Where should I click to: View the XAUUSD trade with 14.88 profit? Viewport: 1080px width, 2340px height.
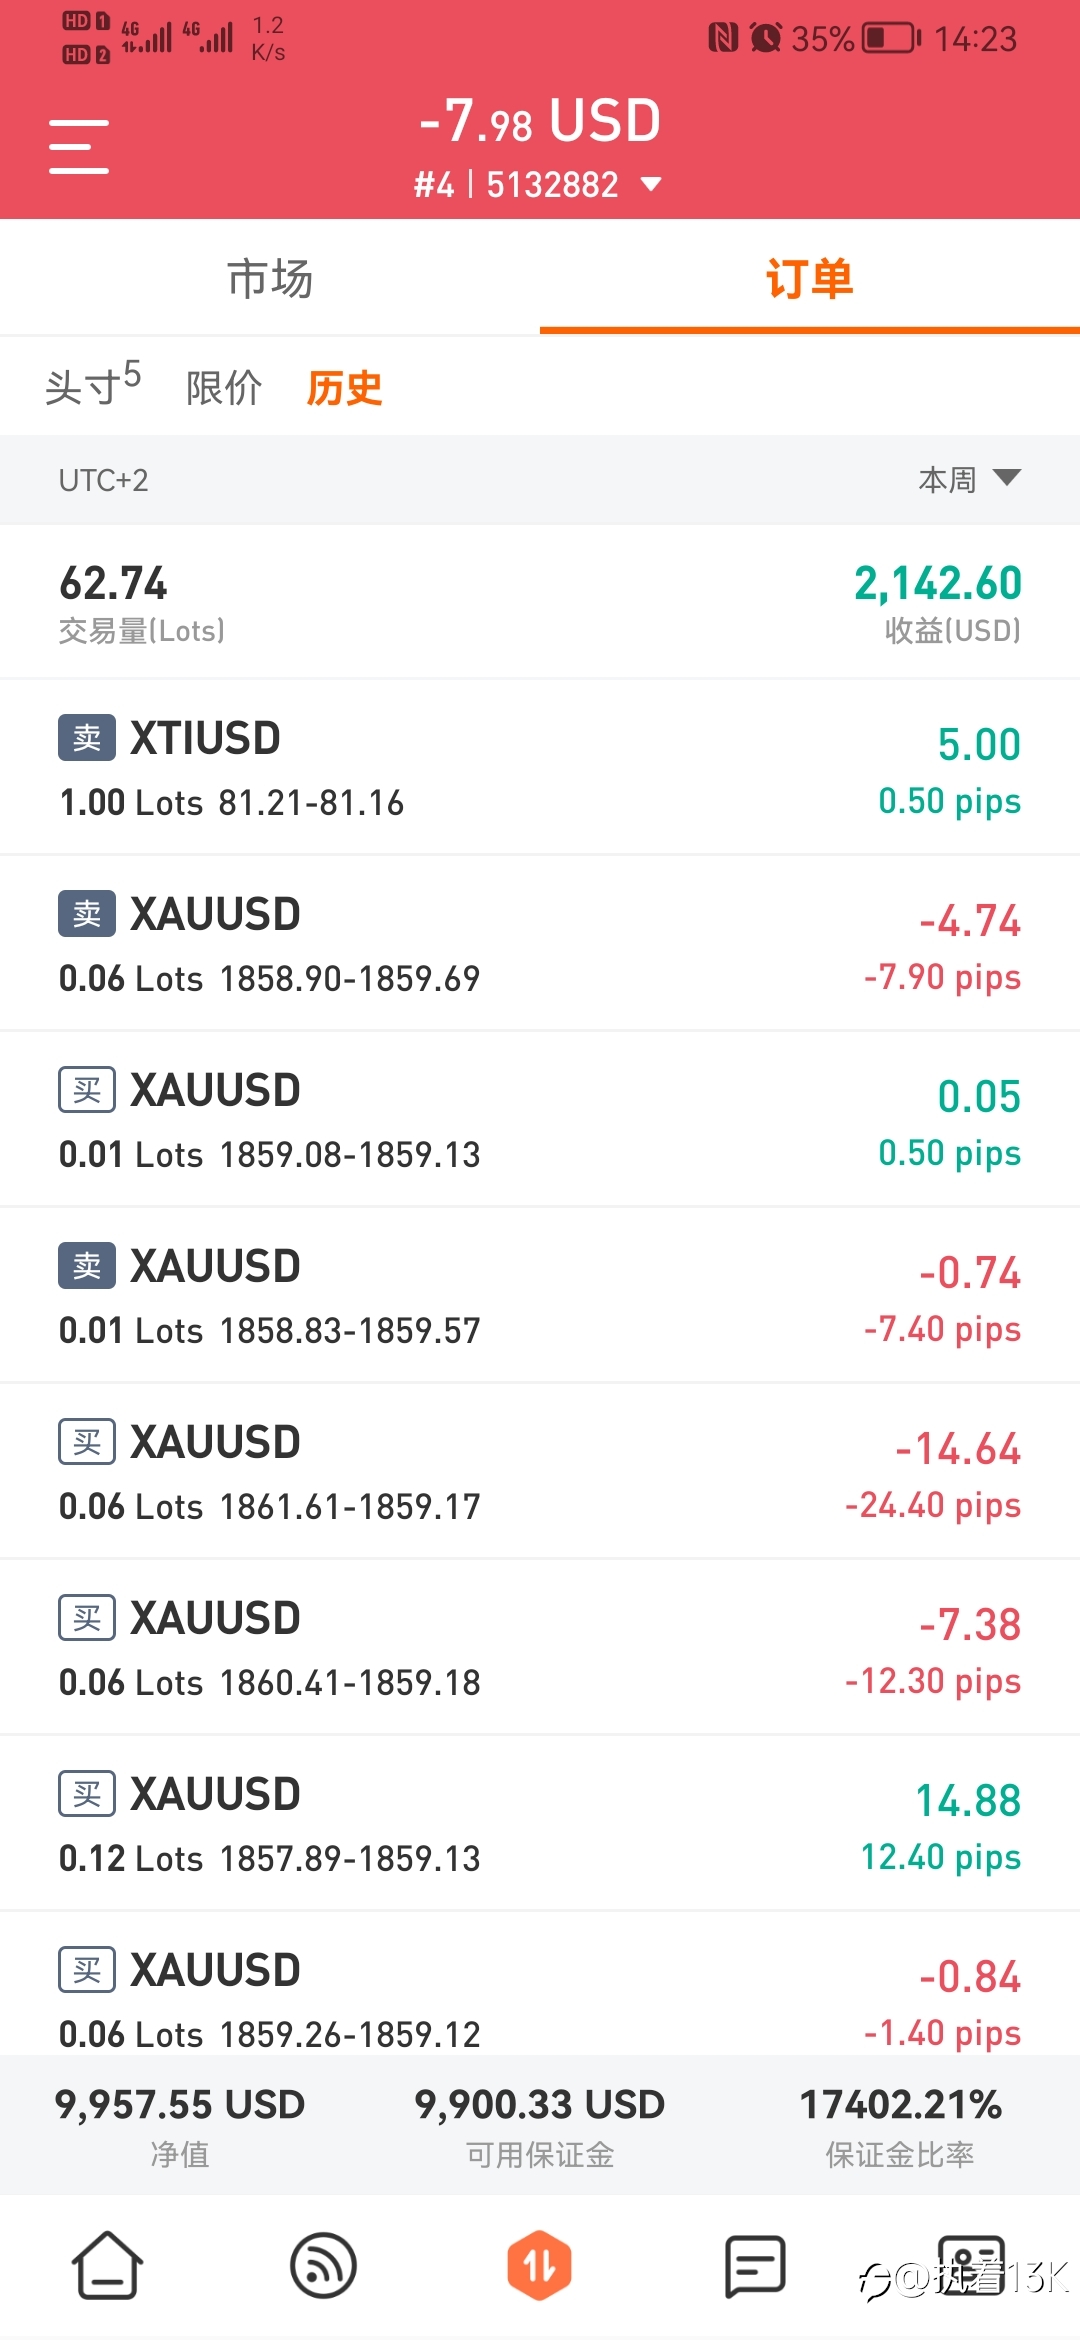540,1824
